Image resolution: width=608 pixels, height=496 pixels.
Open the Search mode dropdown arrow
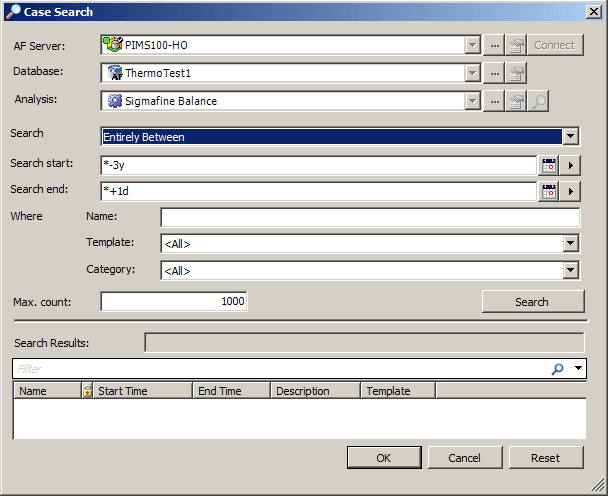click(x=570, y=136)
